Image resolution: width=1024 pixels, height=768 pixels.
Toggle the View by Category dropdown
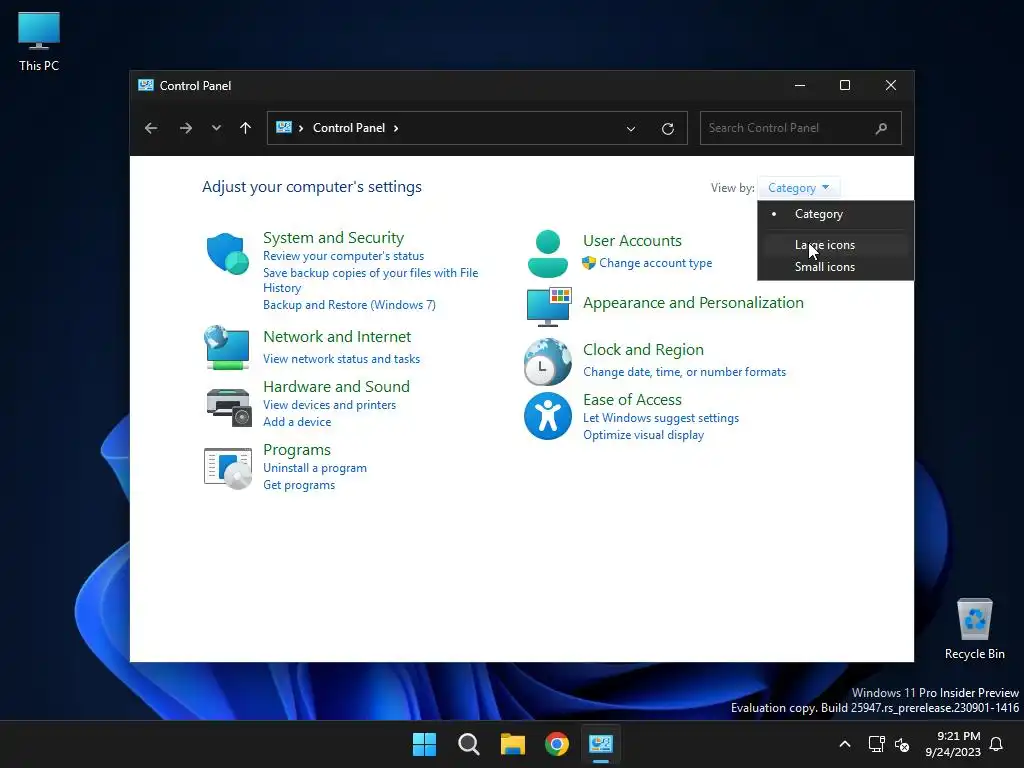pos(798,188)
